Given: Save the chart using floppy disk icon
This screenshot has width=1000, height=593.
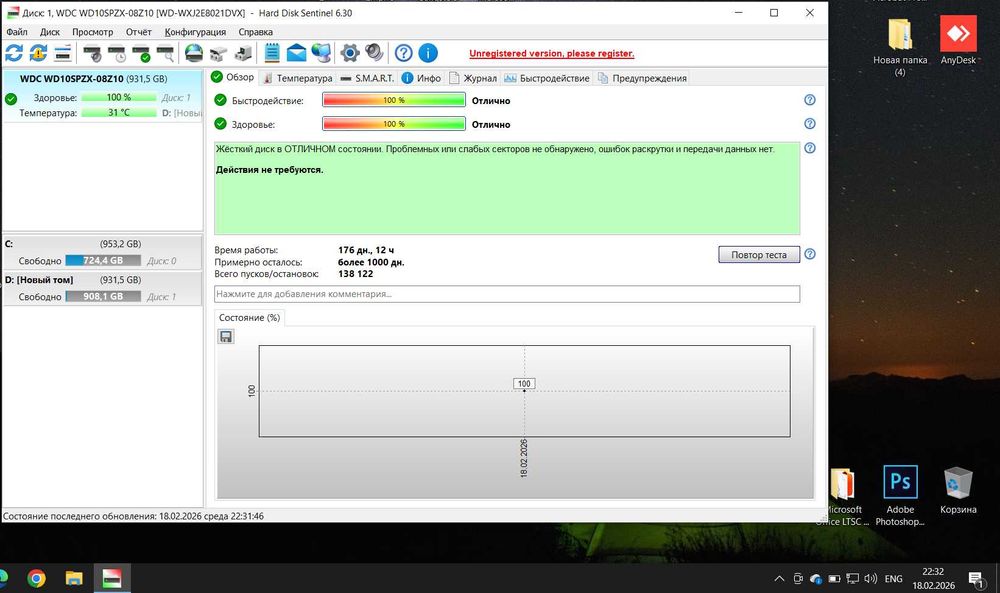Looking at the screenshot, I should coord(226,336).
